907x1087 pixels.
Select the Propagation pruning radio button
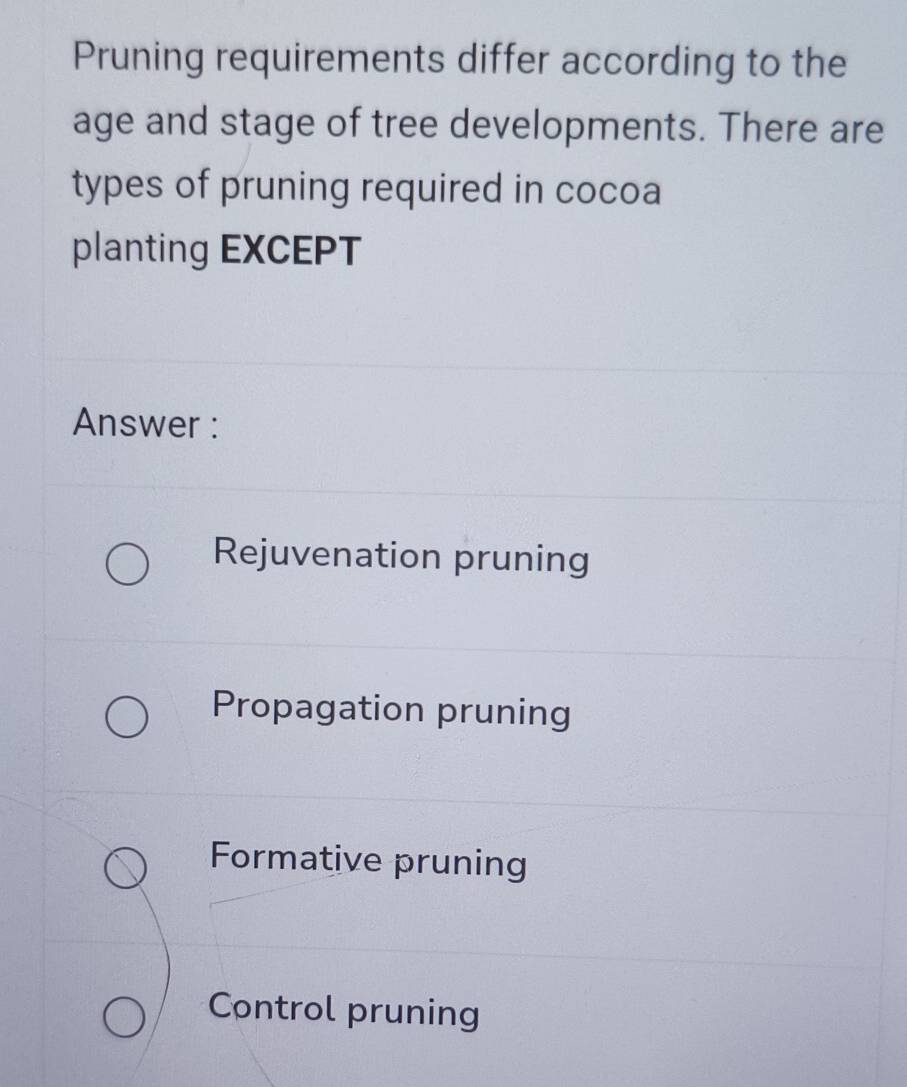[126, 716]
